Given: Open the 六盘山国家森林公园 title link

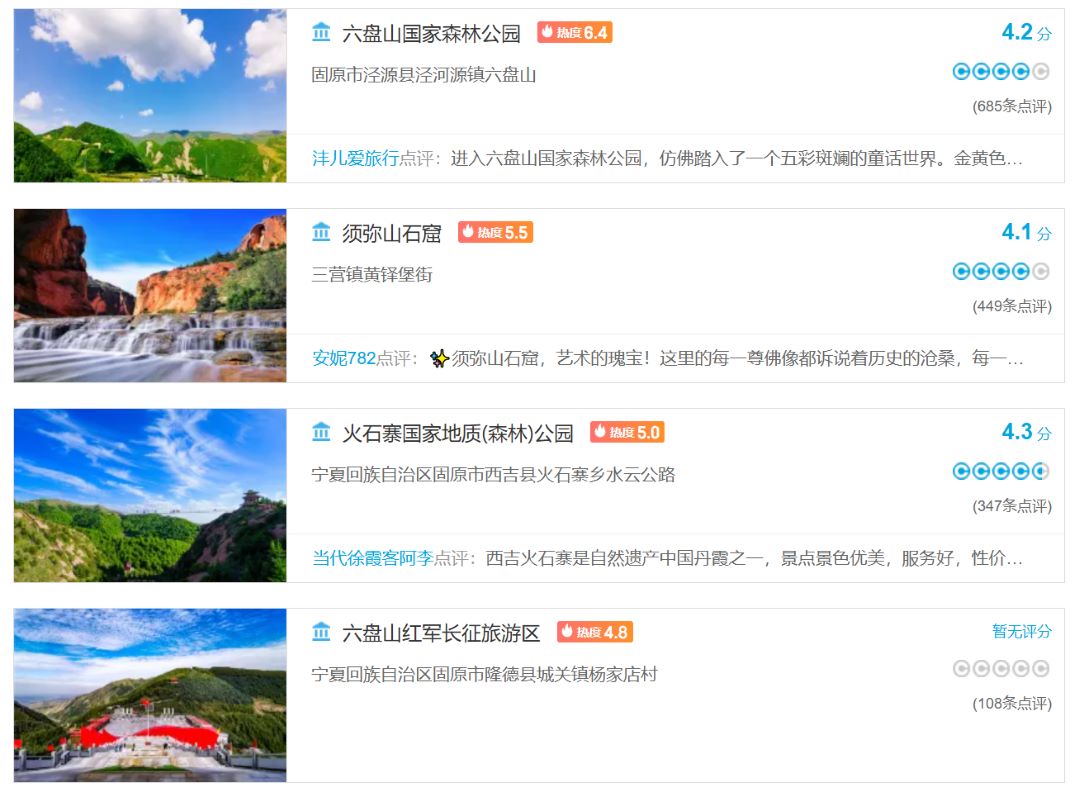Looking at the screenshot, I should 431,33.
